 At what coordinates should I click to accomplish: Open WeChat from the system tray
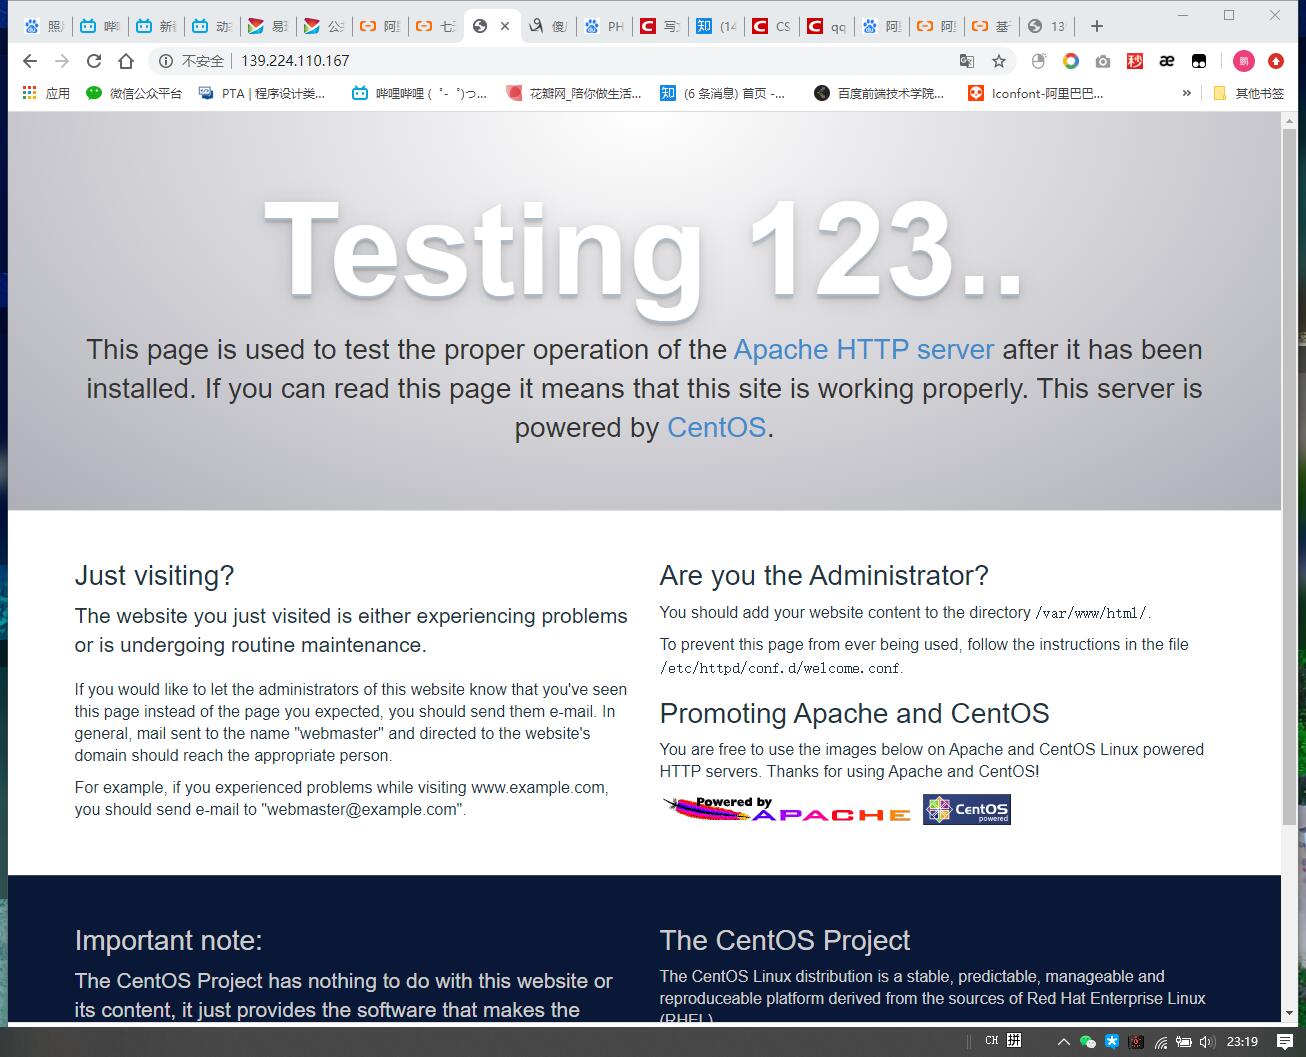pos(1088,1042)
